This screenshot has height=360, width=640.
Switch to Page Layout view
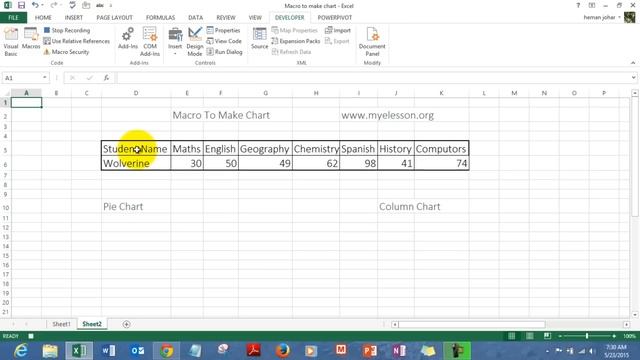click(x=530, y=336)
